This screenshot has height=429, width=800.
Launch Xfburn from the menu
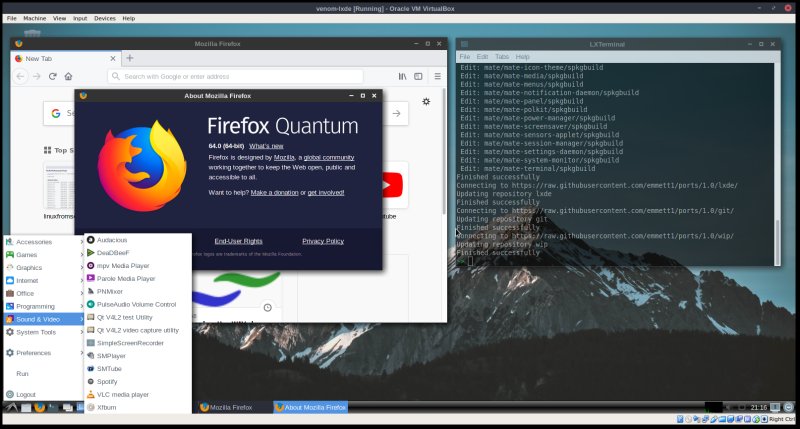pyautogui.click(x=138, y=408)
